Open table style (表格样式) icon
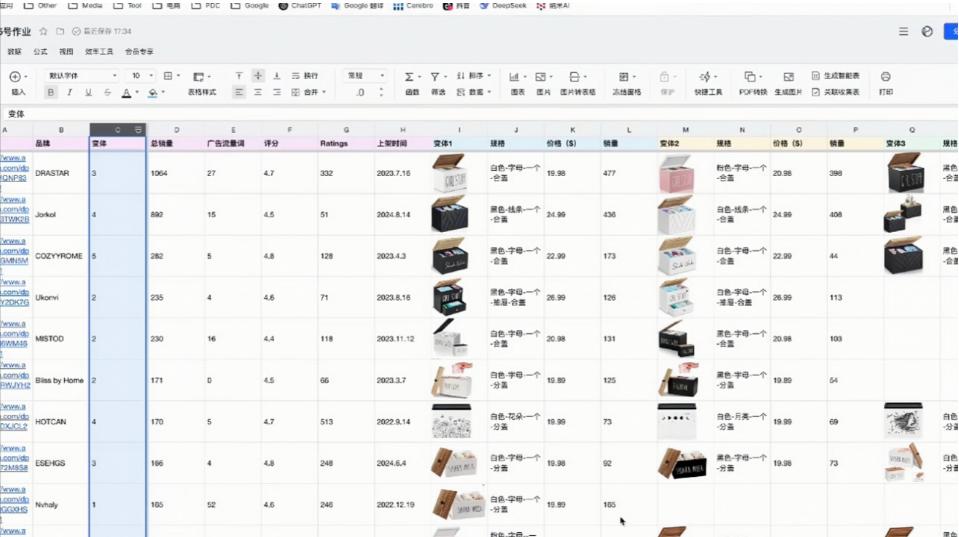 (x=198, y=76)
